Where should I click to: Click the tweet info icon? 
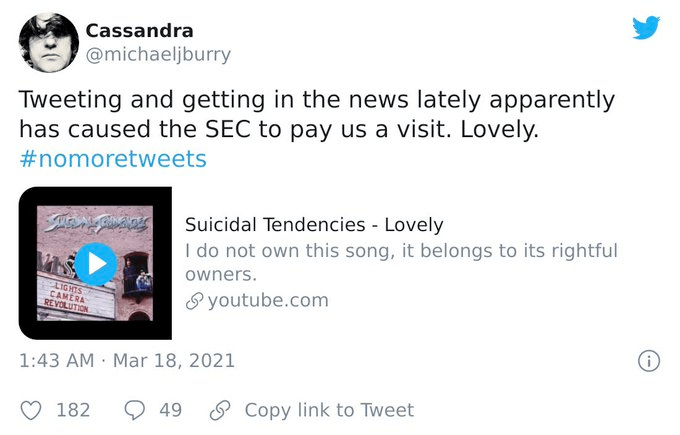coord(648,361)
